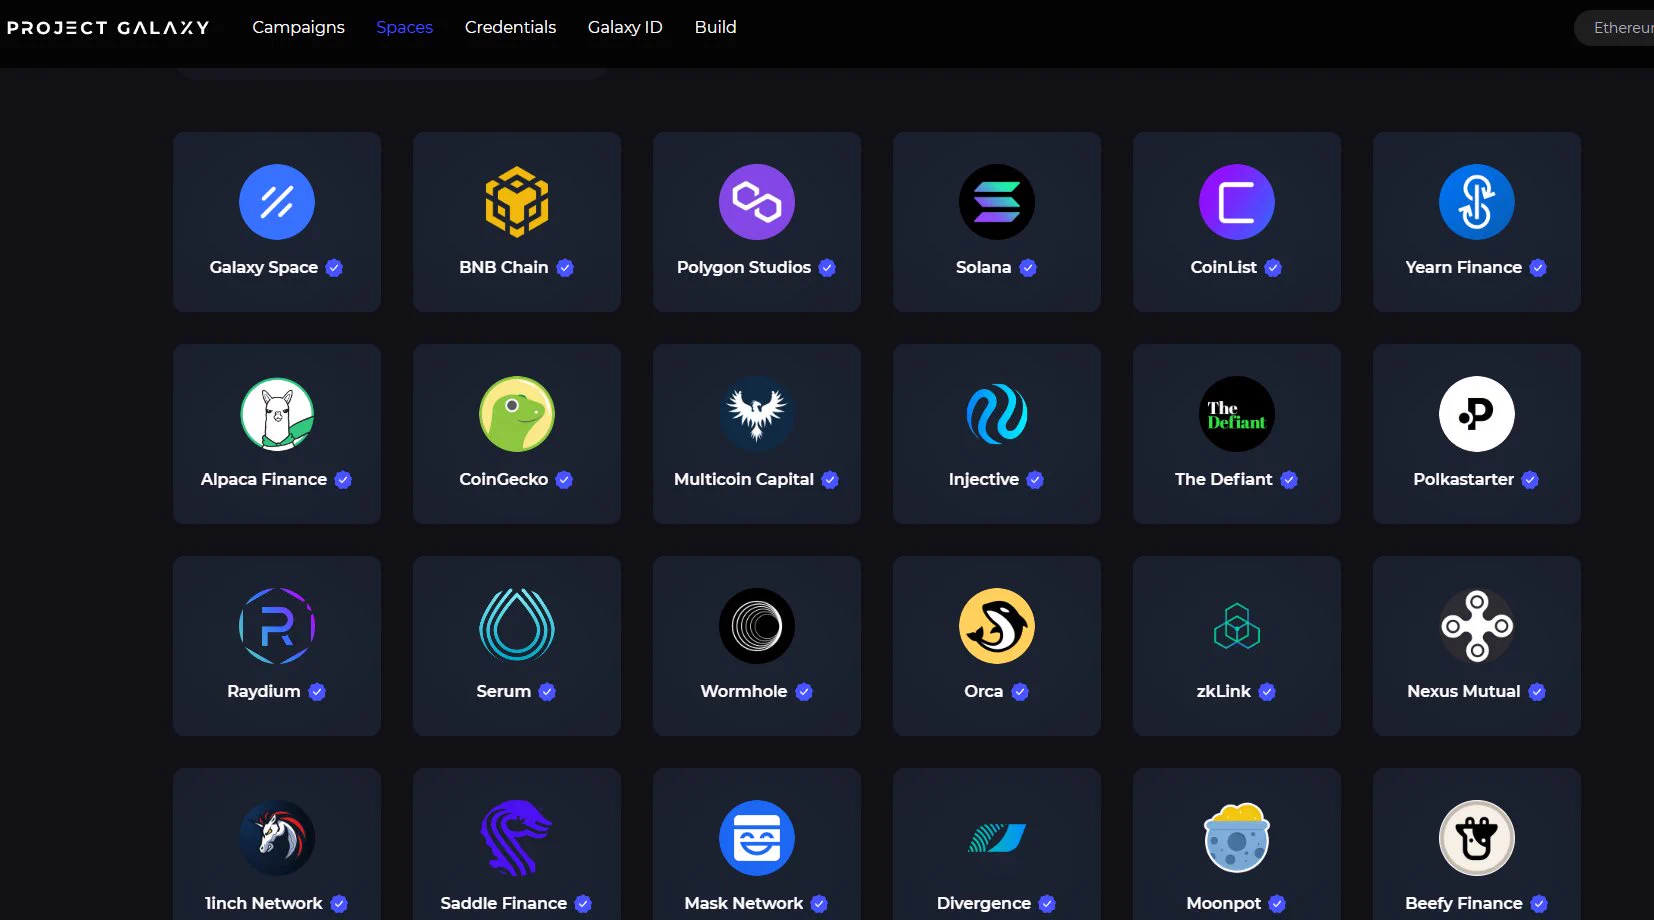
Task: Click the Project Galaxy home logo
Action: point(108,27)
